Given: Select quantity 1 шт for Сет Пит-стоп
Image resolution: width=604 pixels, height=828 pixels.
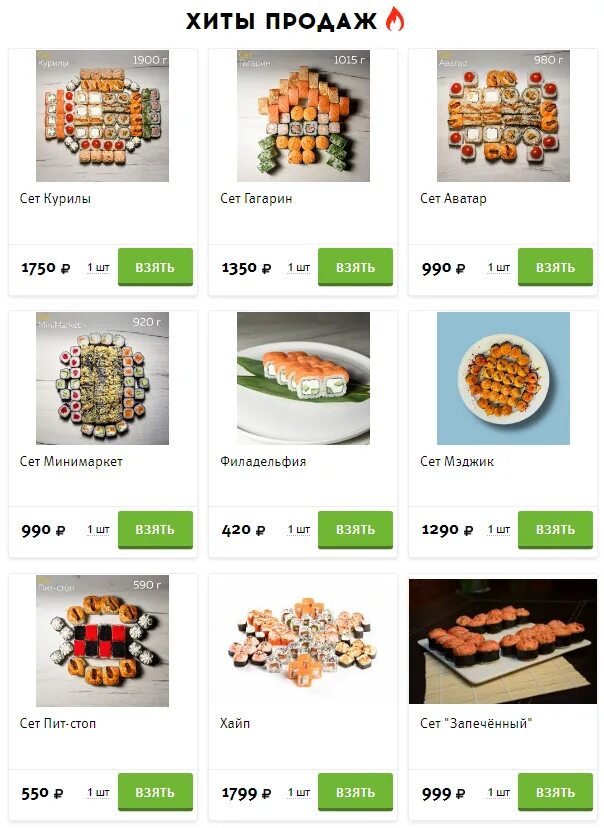Looking at the screenshot, I should (x=98, y=793).
